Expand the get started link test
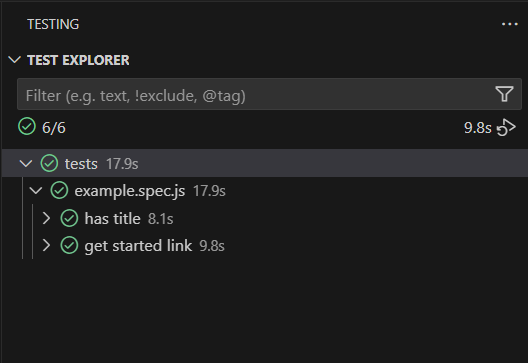This screenshot has height=363, width=528. [46, 245]
